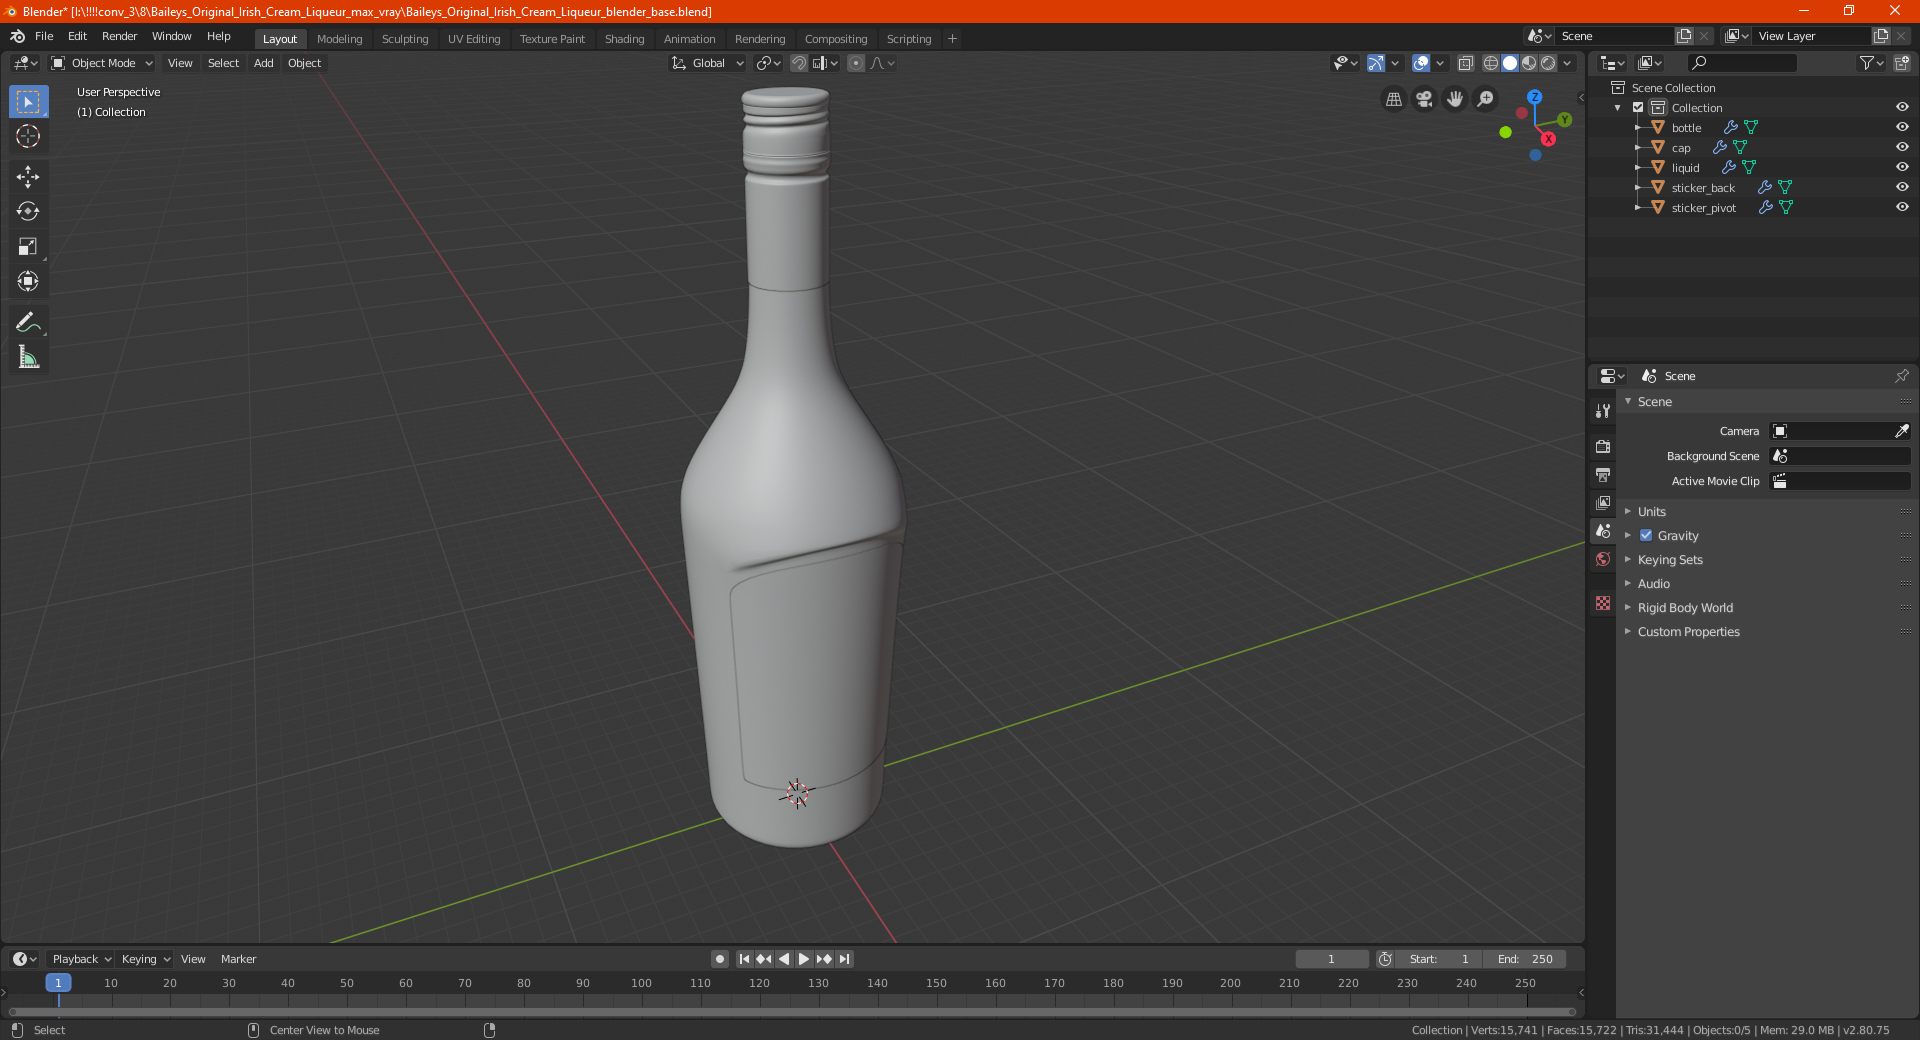Image resolution: width=1920 pixels, height=1040 pixels.
Task: Select the Select Box tool
Action: tap(28, 102)
